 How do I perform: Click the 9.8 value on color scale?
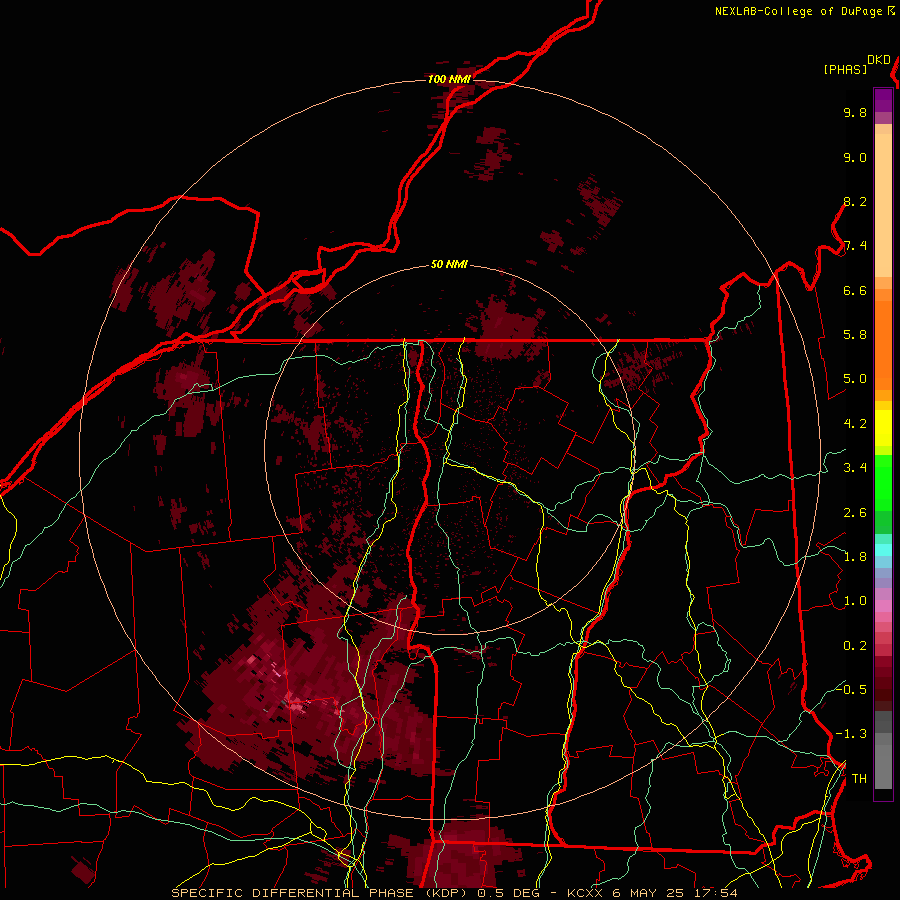pos(855,112)
